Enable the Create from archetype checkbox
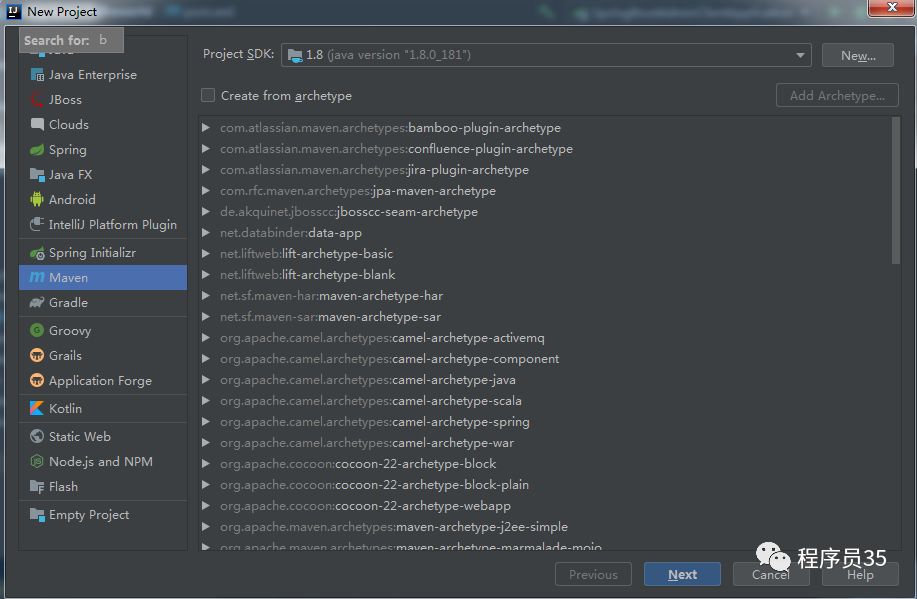The width and height of the screenshot is (917, 599). (208, 95)
